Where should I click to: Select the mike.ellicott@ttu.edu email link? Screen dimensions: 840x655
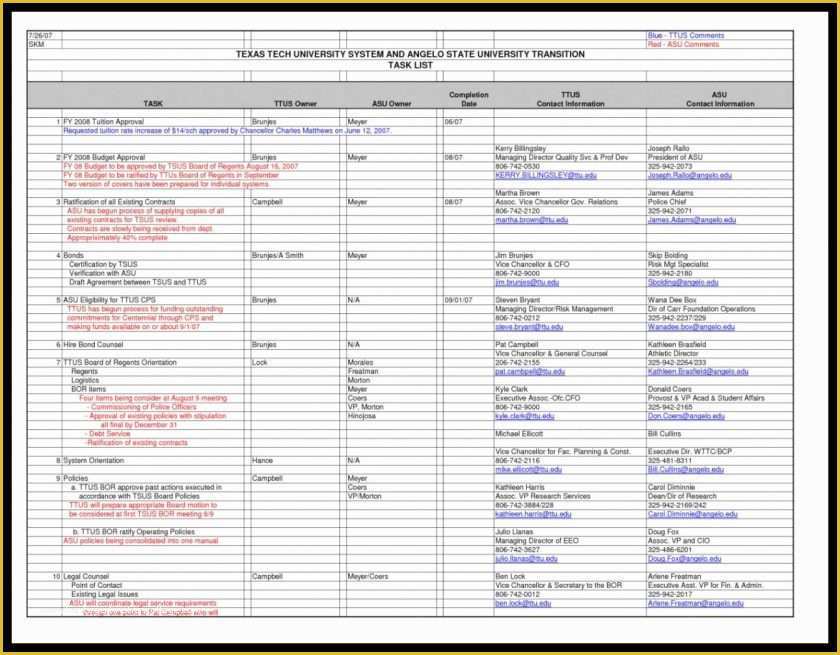(528, 469)
